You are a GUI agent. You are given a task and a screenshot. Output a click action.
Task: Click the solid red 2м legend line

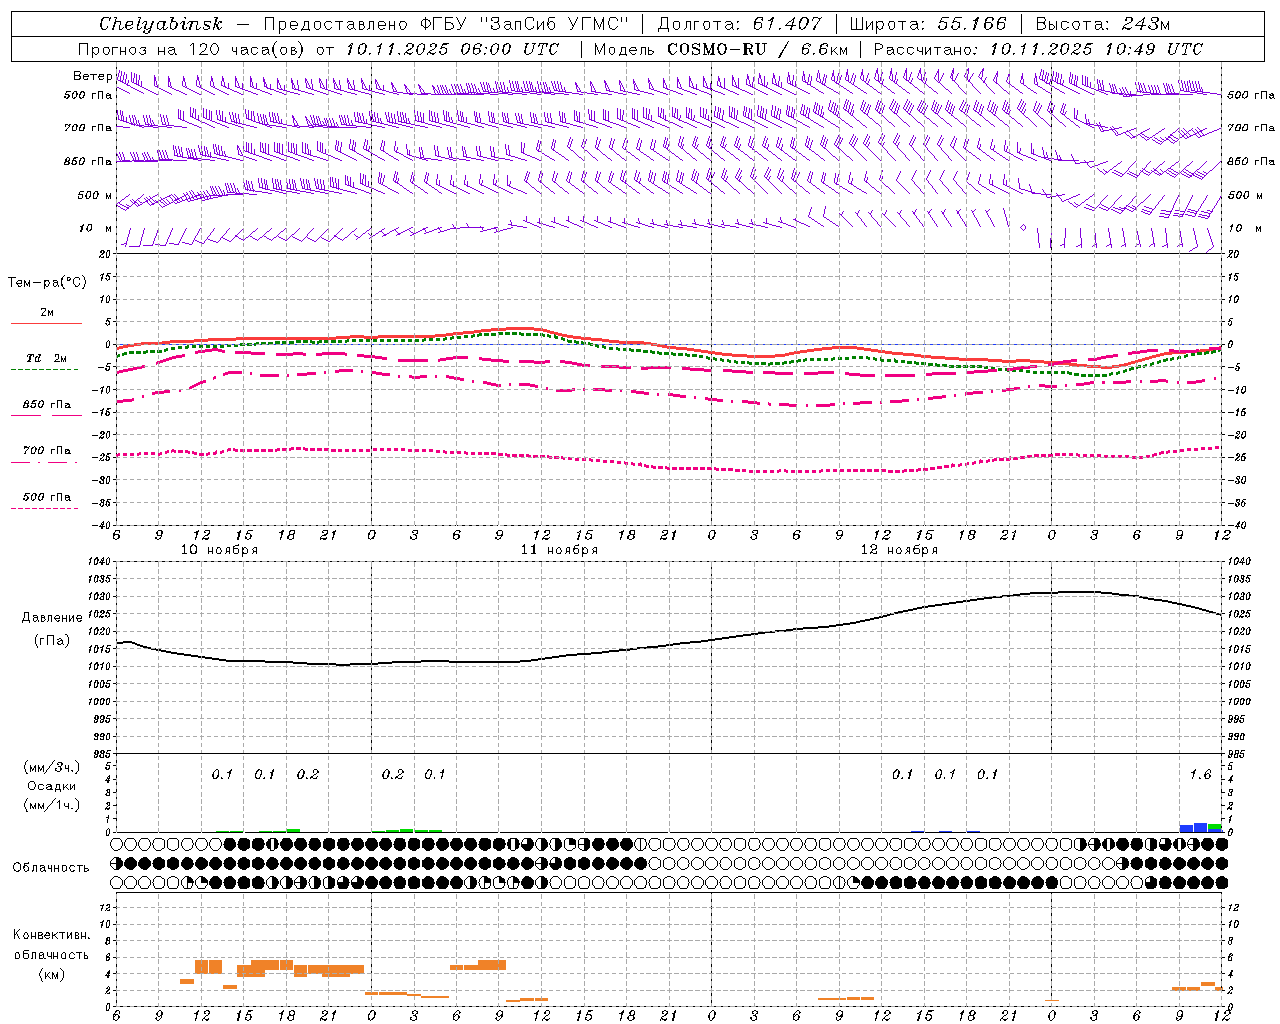[x=46, y=323]
